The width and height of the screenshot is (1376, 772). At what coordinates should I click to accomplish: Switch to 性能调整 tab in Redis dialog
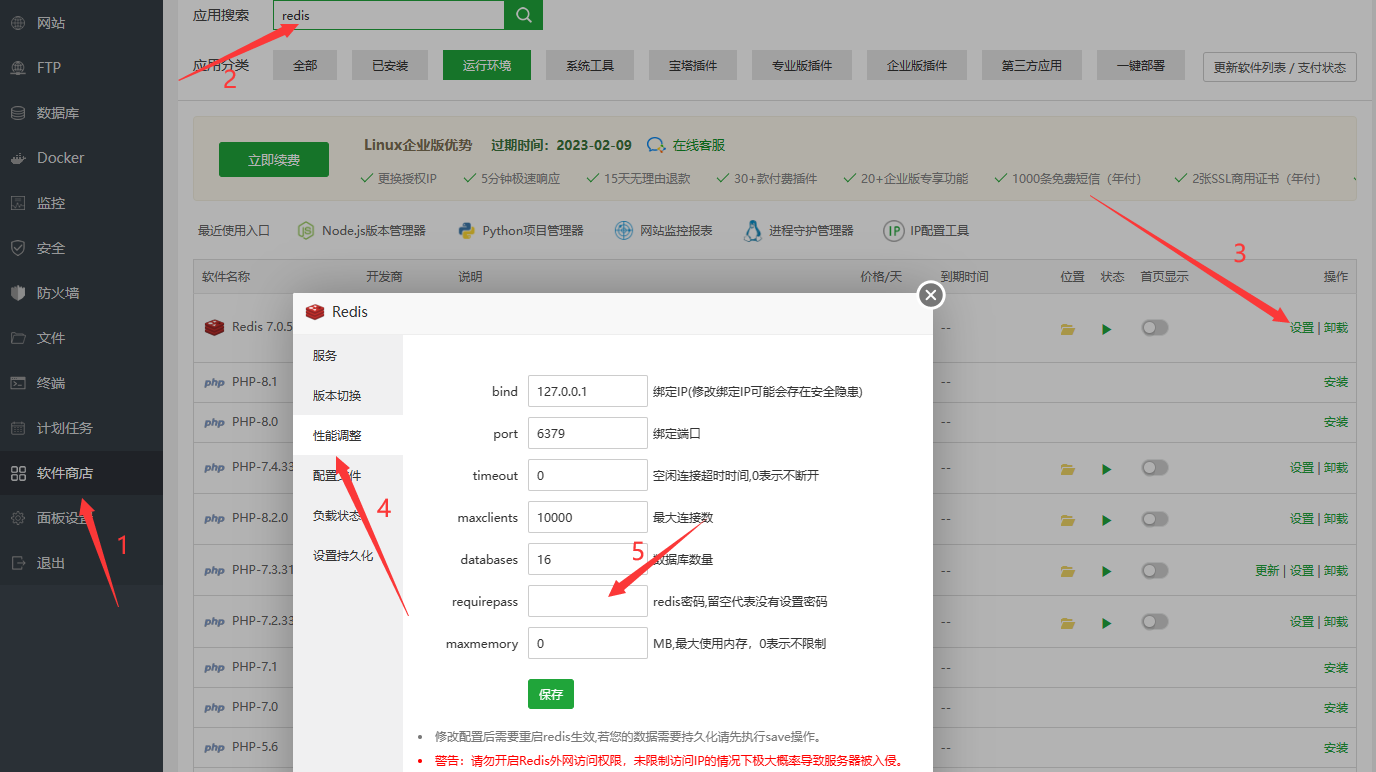click(348, 435)
